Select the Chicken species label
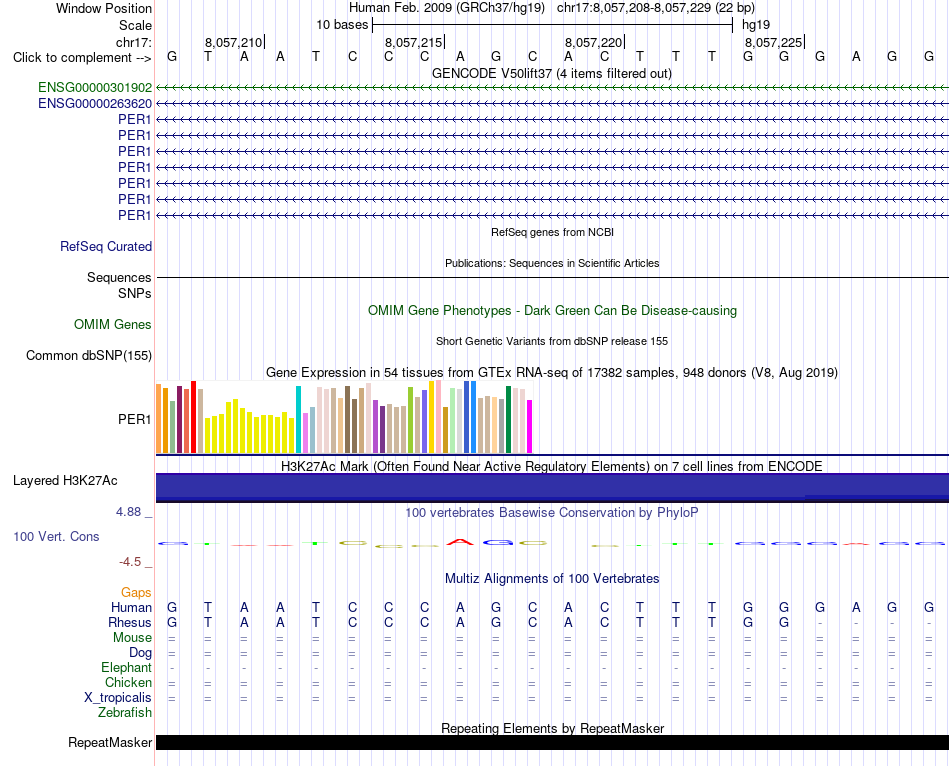Screen dimensions: 950x766 128,682
